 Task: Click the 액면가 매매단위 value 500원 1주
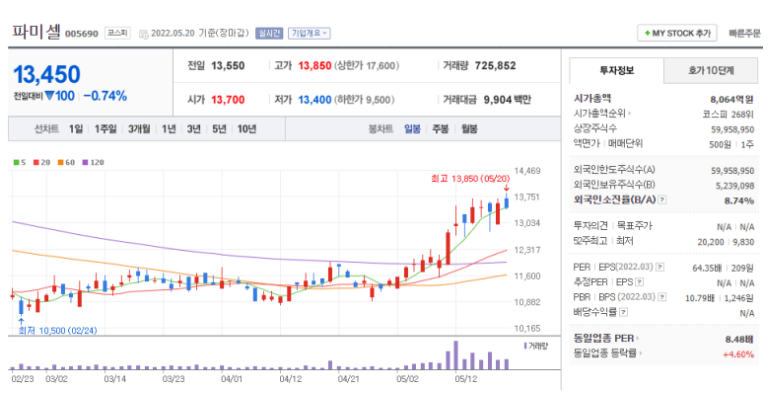[731, 144]
